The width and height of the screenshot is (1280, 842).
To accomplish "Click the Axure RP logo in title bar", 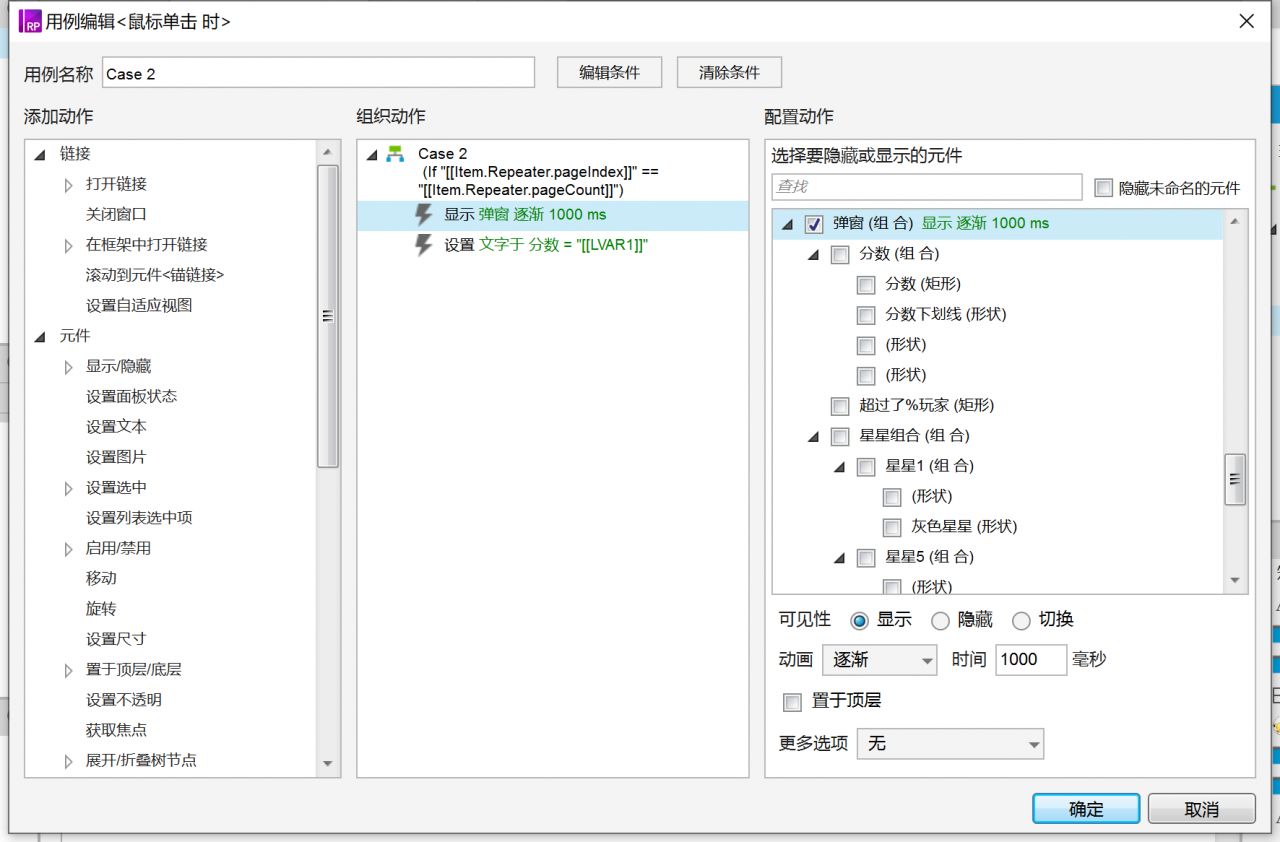I will (x=30, y=21).
